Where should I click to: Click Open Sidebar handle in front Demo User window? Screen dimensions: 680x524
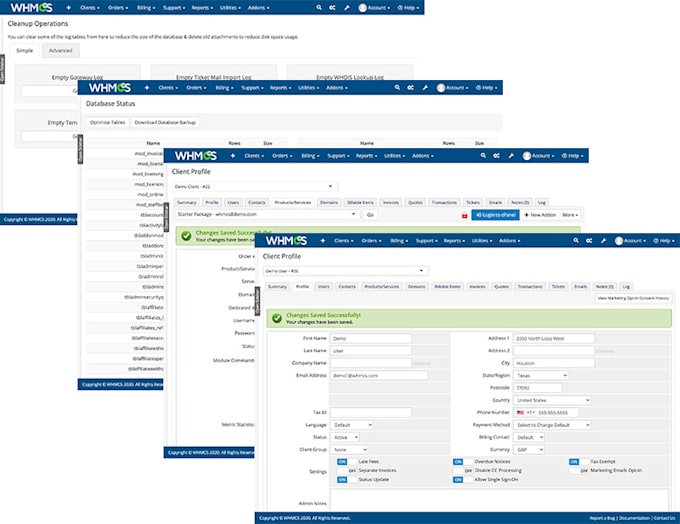pos(257,301)
